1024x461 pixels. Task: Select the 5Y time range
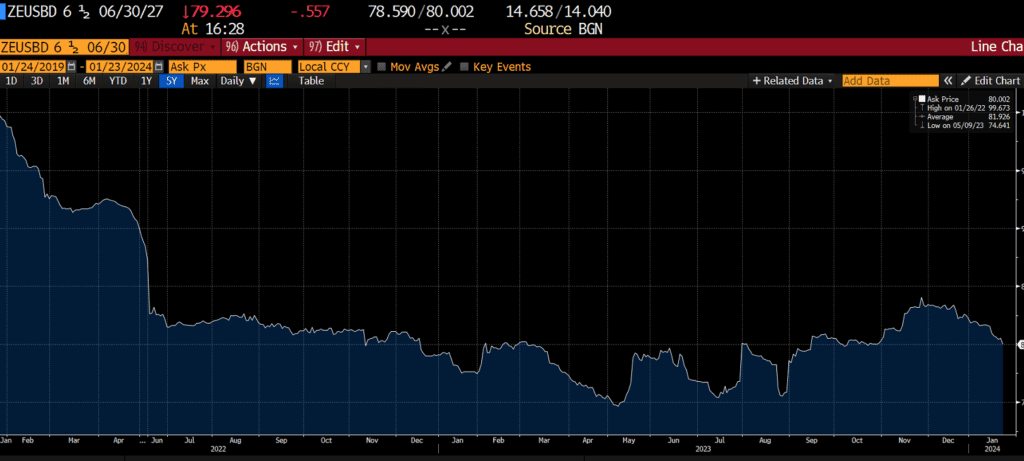[172, 81]
